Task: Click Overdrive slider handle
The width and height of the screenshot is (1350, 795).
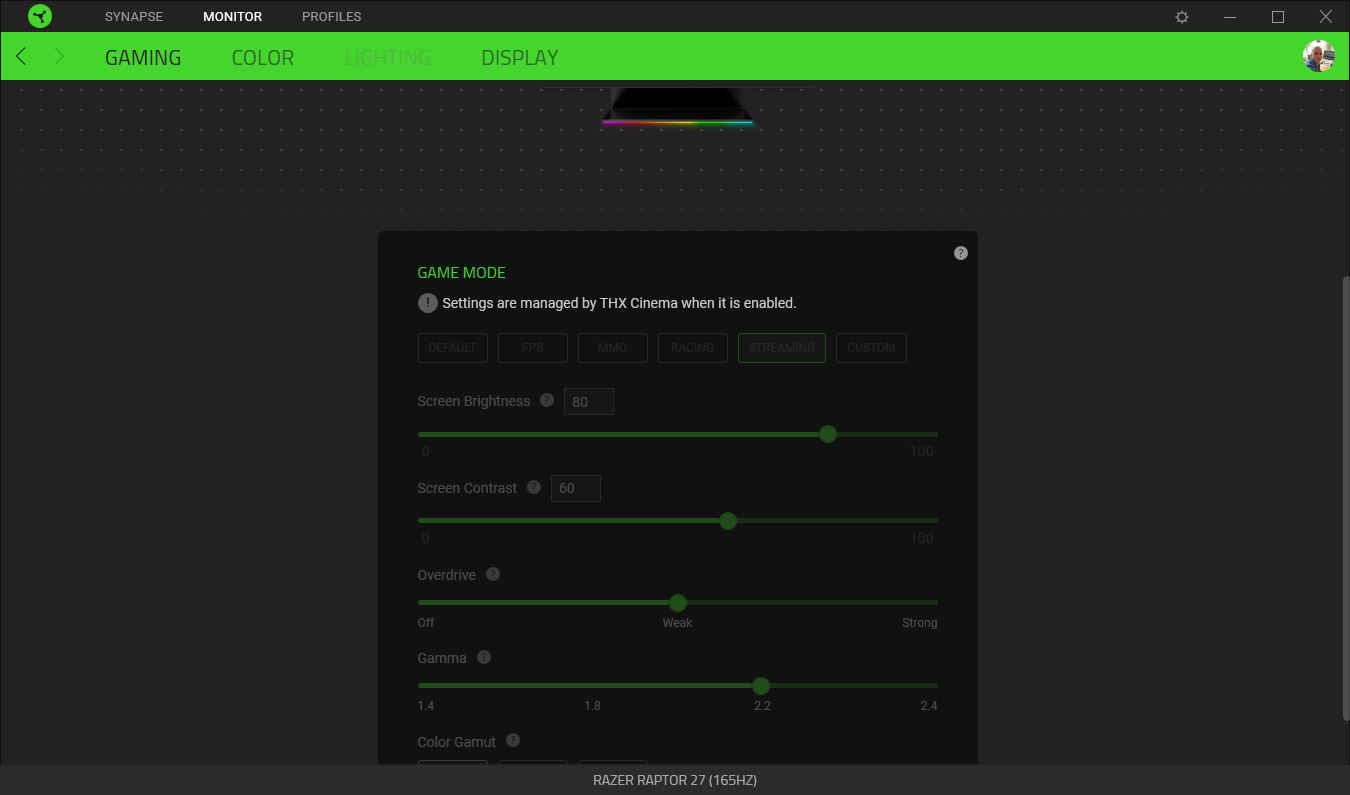Action: click(x=678, y=603)
